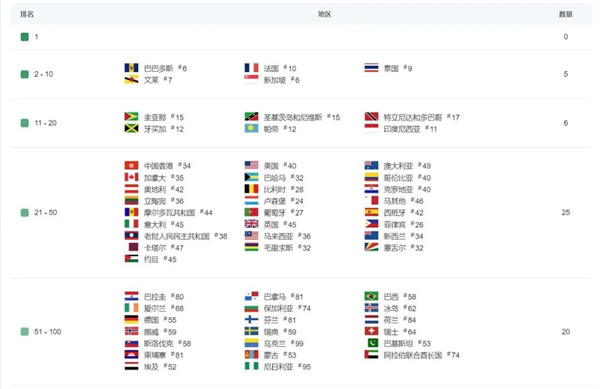Select the green swatch for rank 2 - 10

[x=24, y=74]
